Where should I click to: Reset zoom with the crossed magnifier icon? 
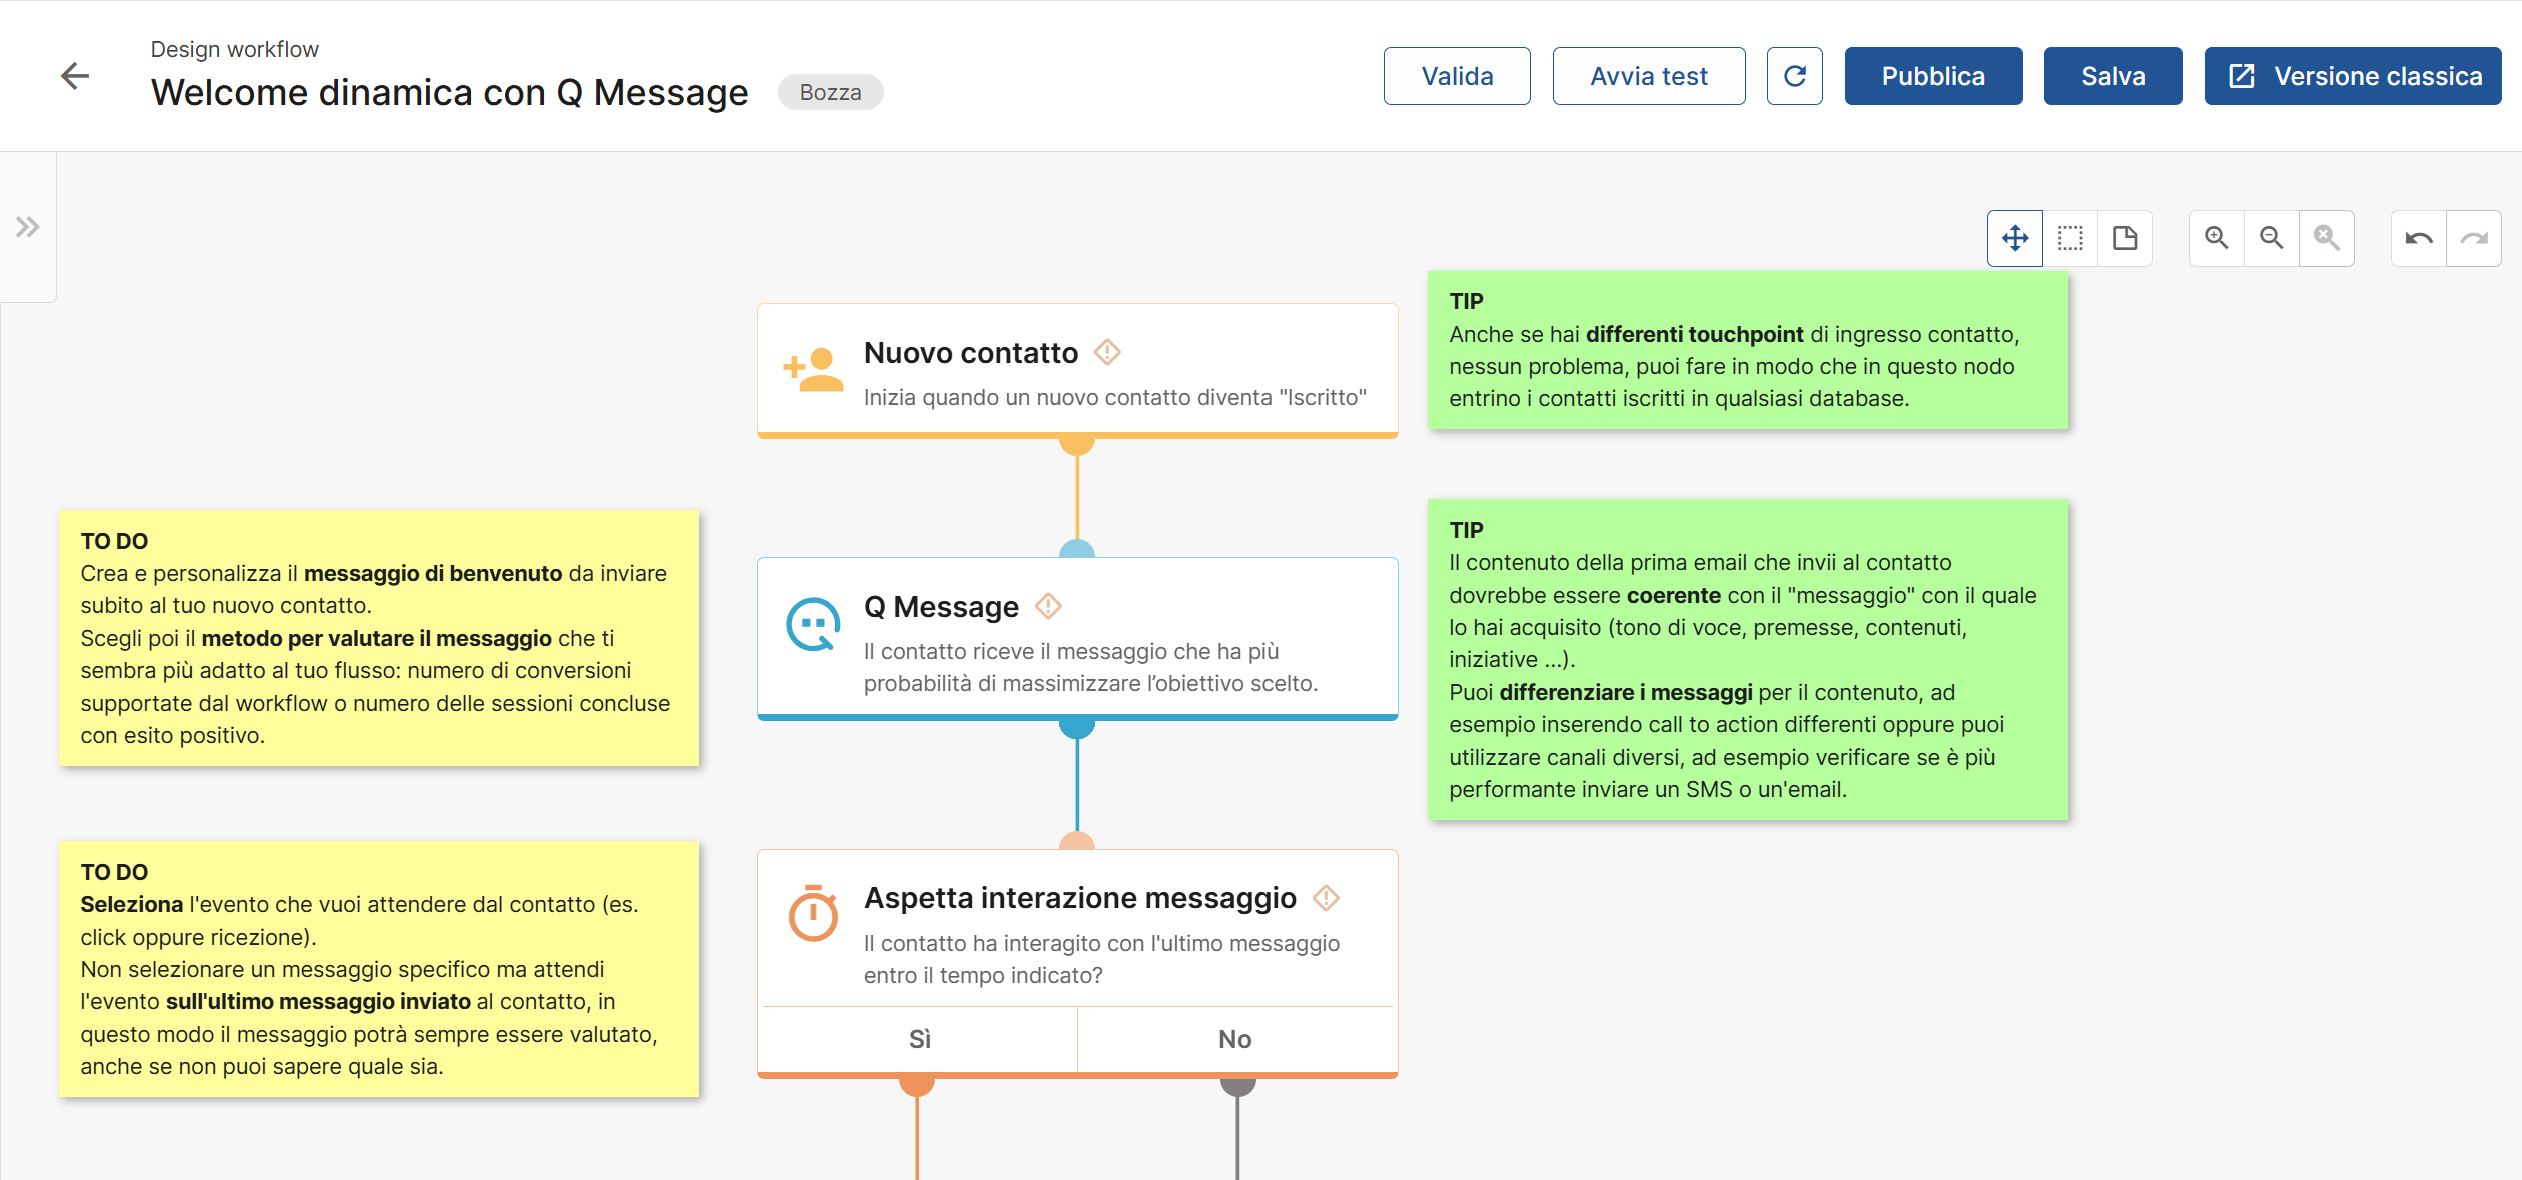[x=2327, y=238]
